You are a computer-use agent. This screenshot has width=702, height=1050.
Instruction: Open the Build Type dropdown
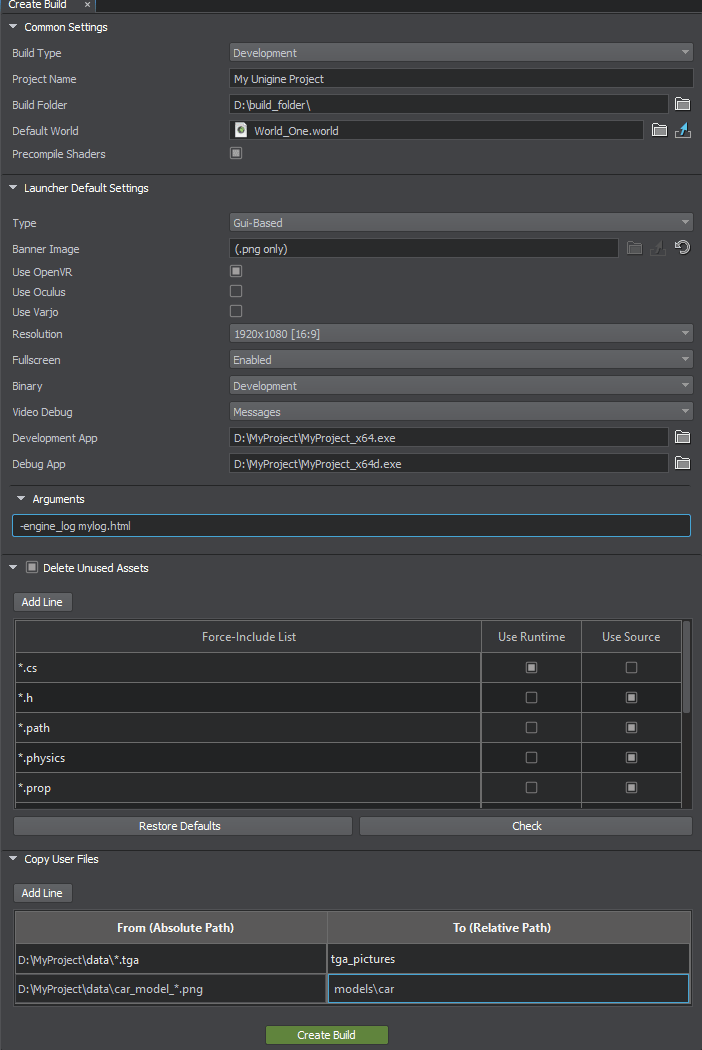(x=461, y=53)
